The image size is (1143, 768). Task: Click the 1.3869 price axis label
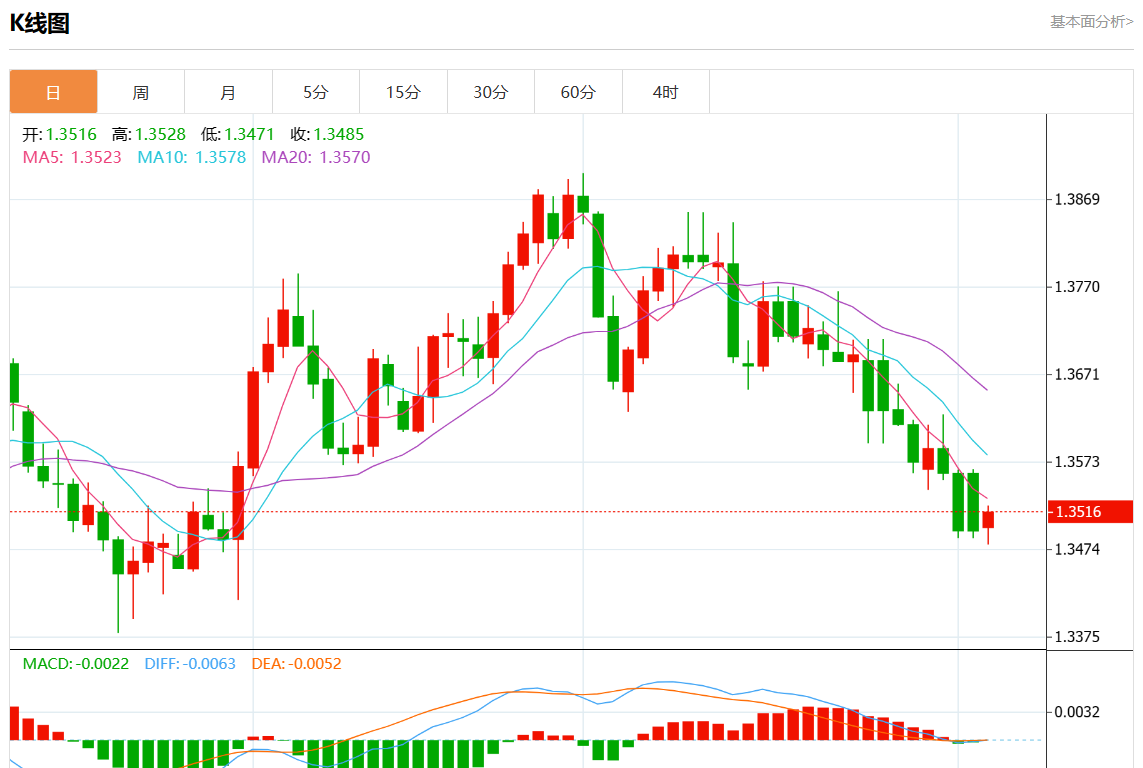coord(1077,199)
